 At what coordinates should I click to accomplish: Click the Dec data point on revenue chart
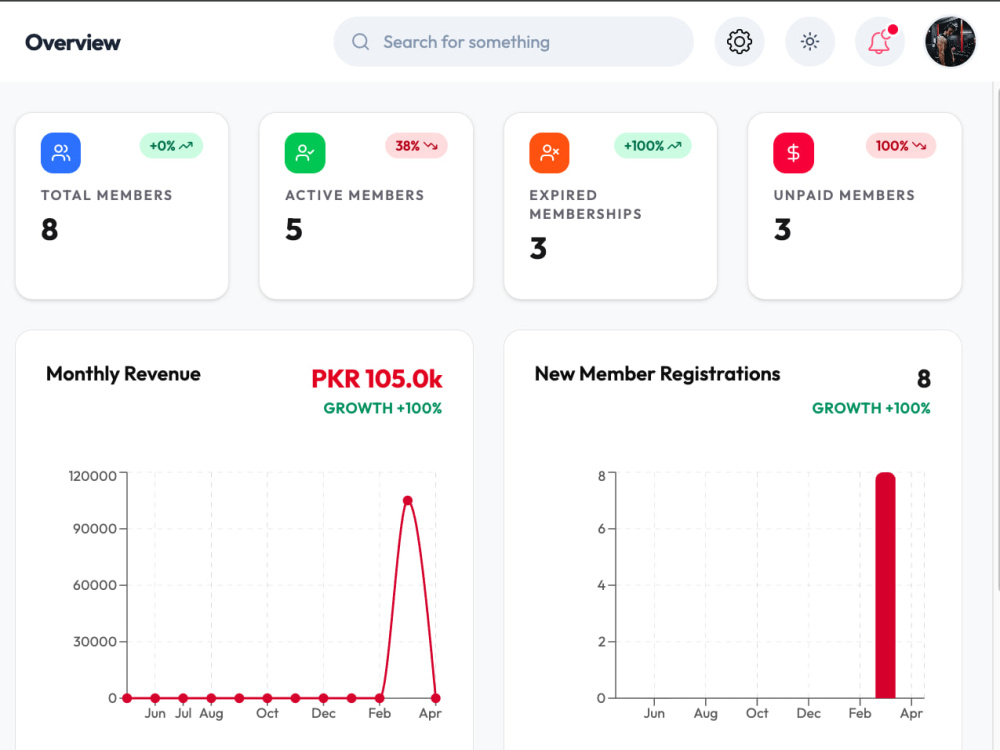point(323,698)
